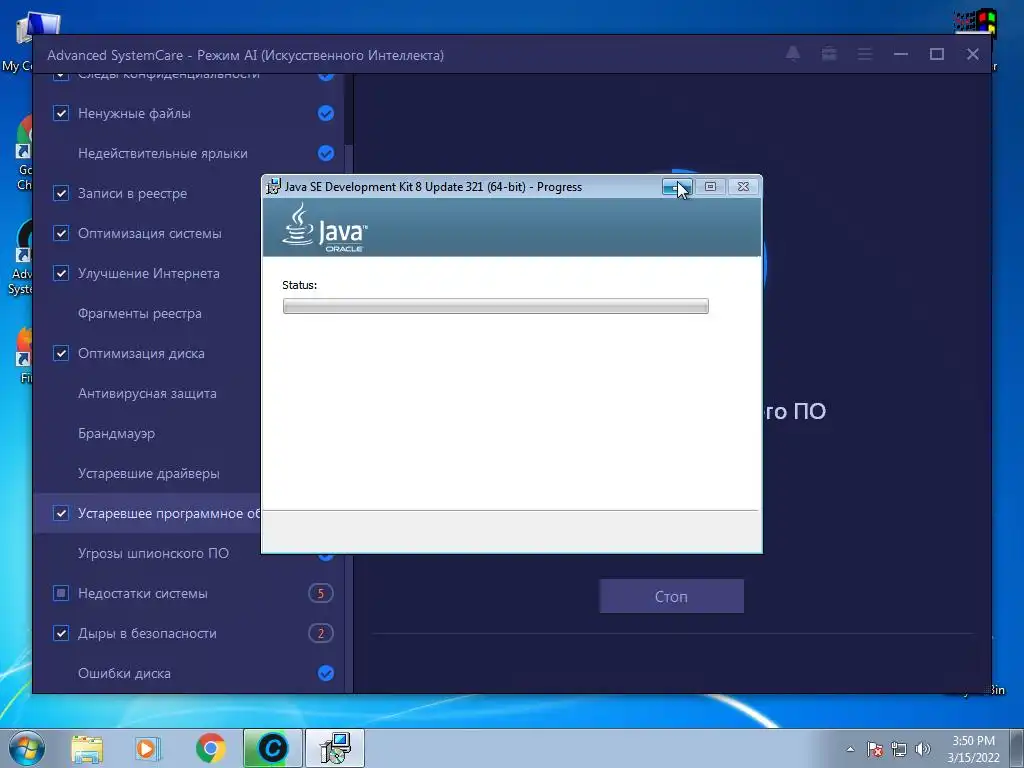
Task: Select Ошибки диска list item
Action: 189,673
